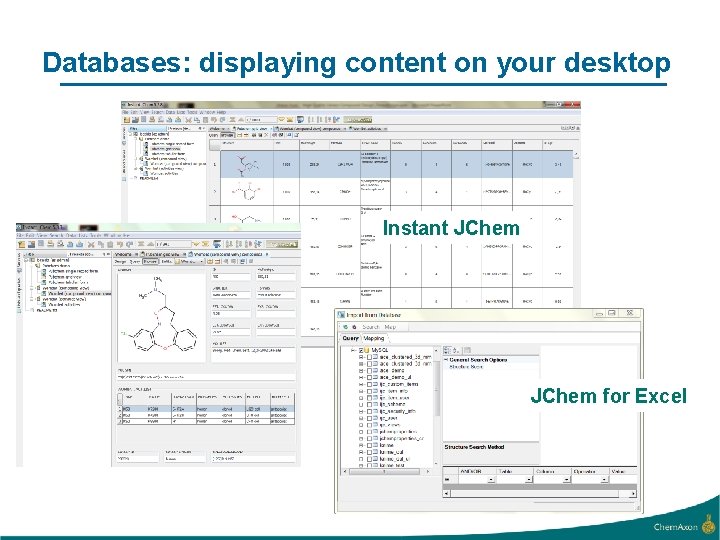
Task: Select the third row in the front window's bottom table
Action: [x=207, y=421]
